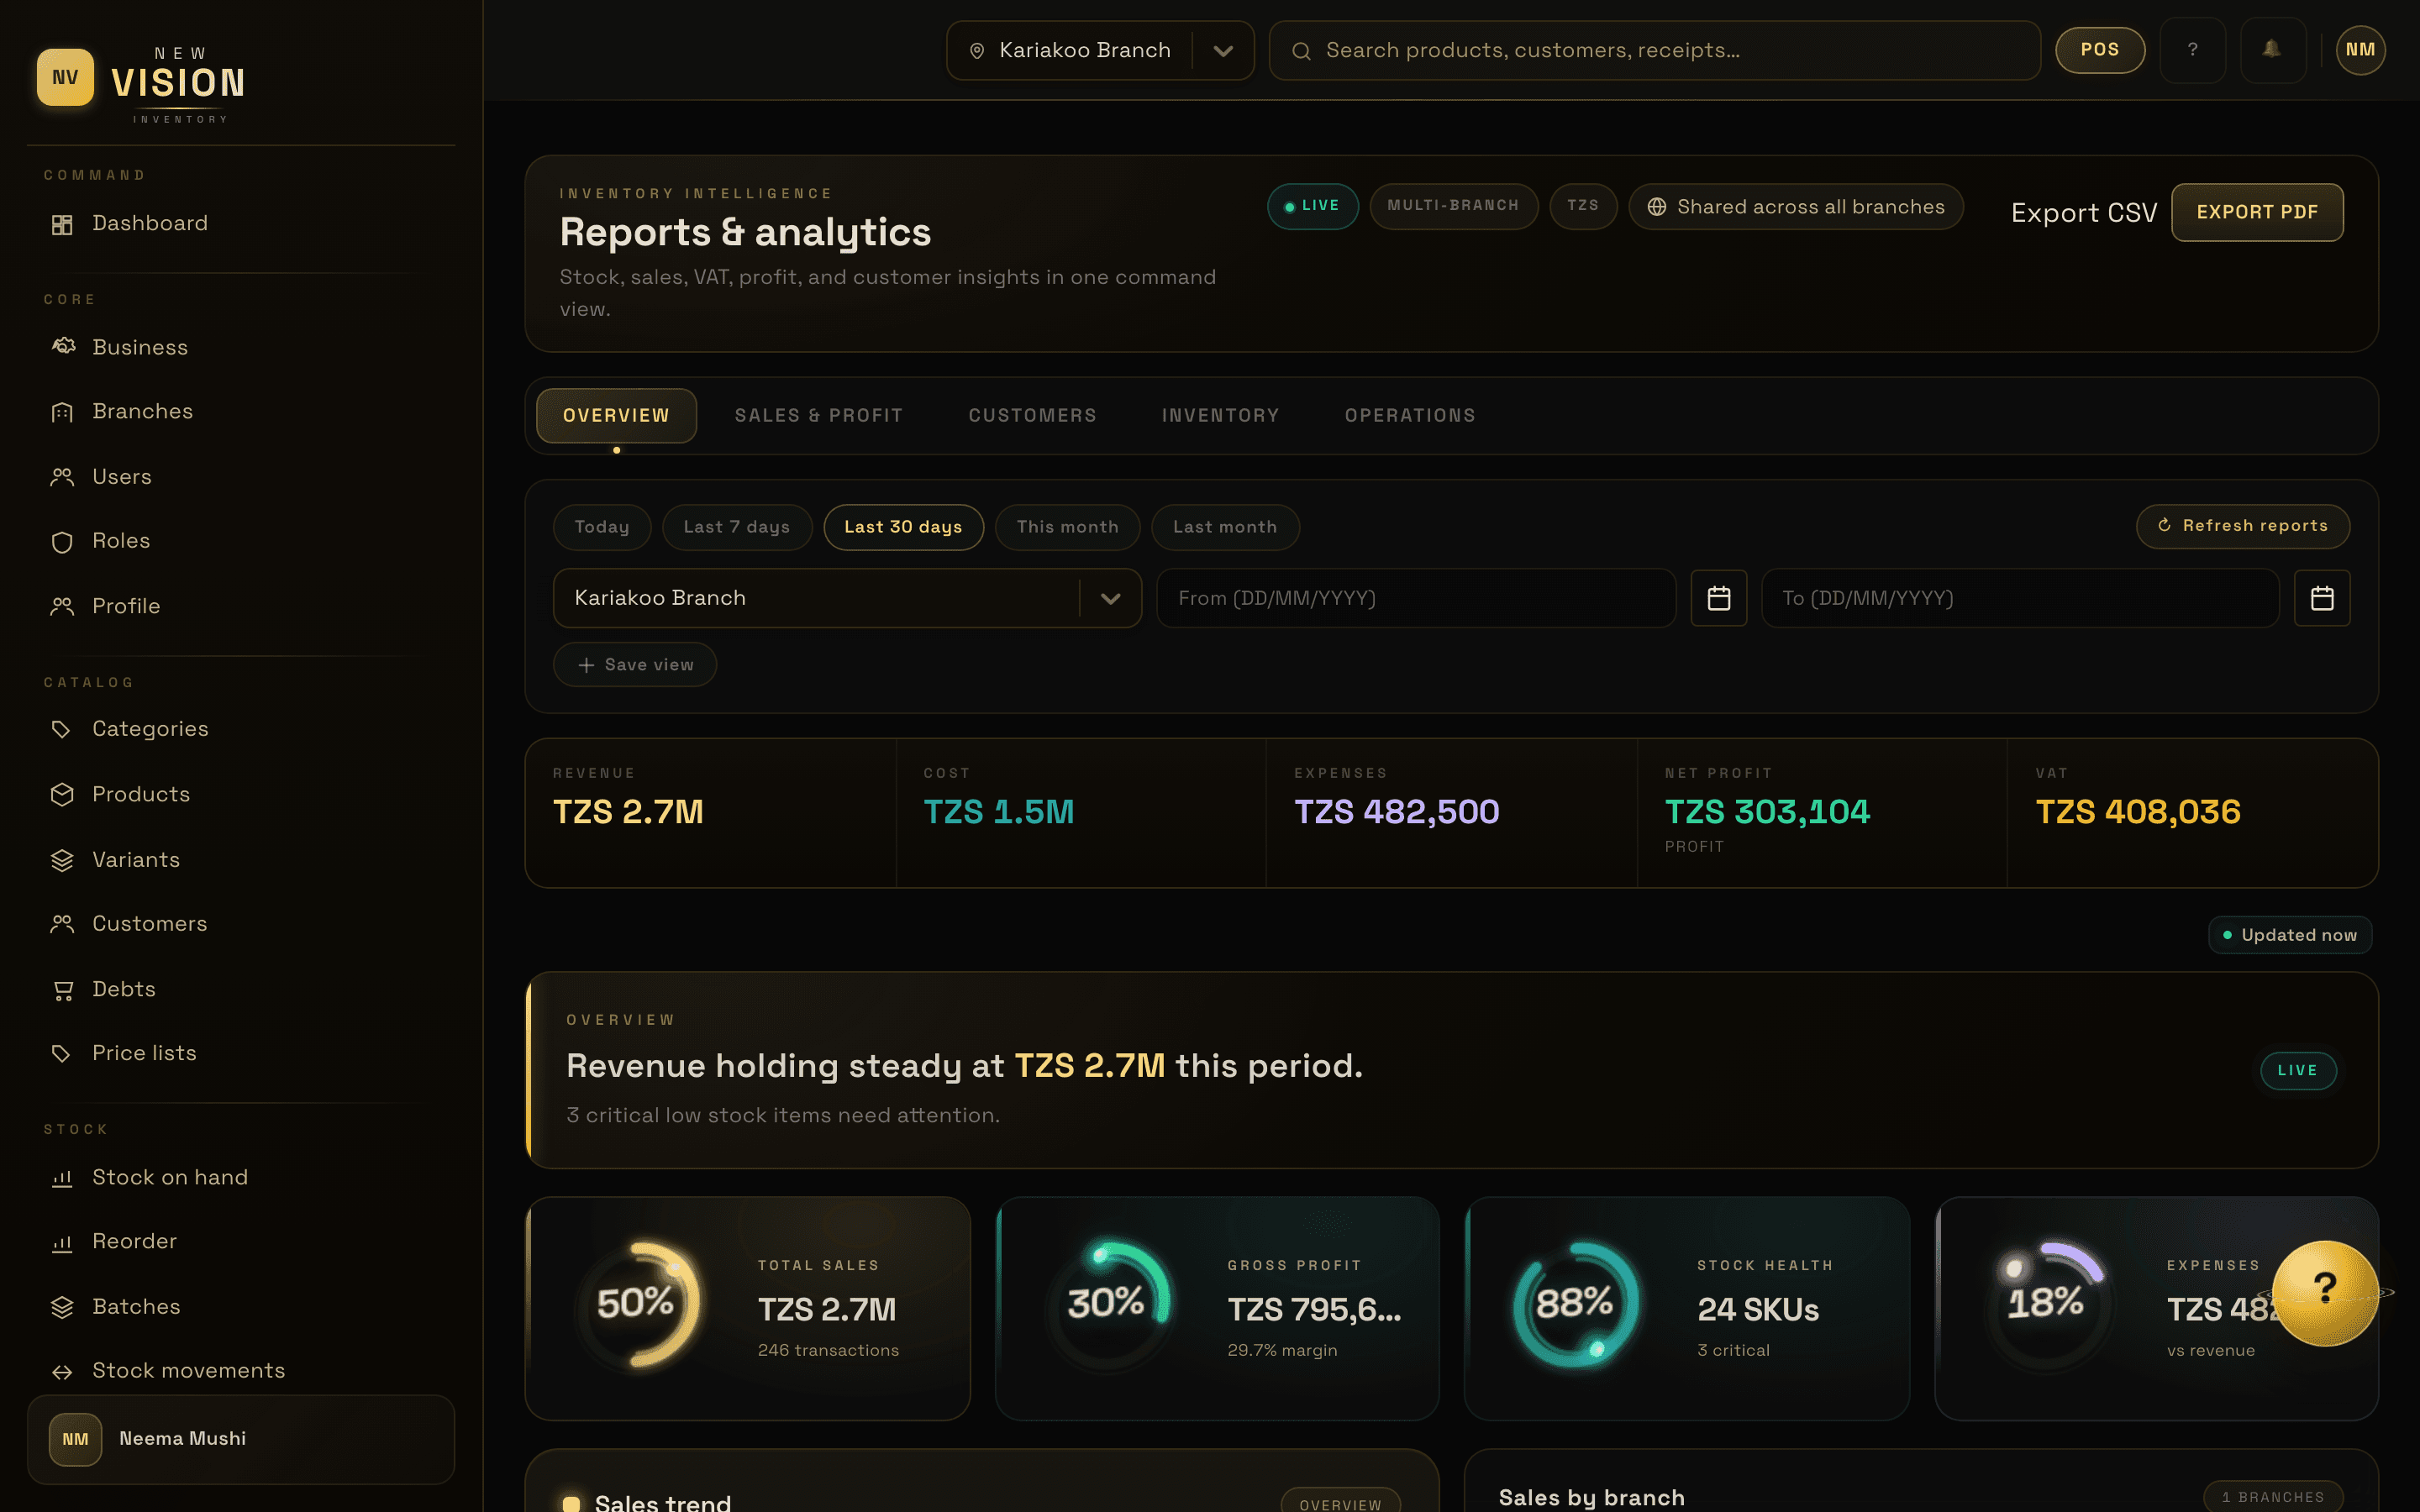Open the Customers reports tab
2420x1512 pixels.
1032,416
